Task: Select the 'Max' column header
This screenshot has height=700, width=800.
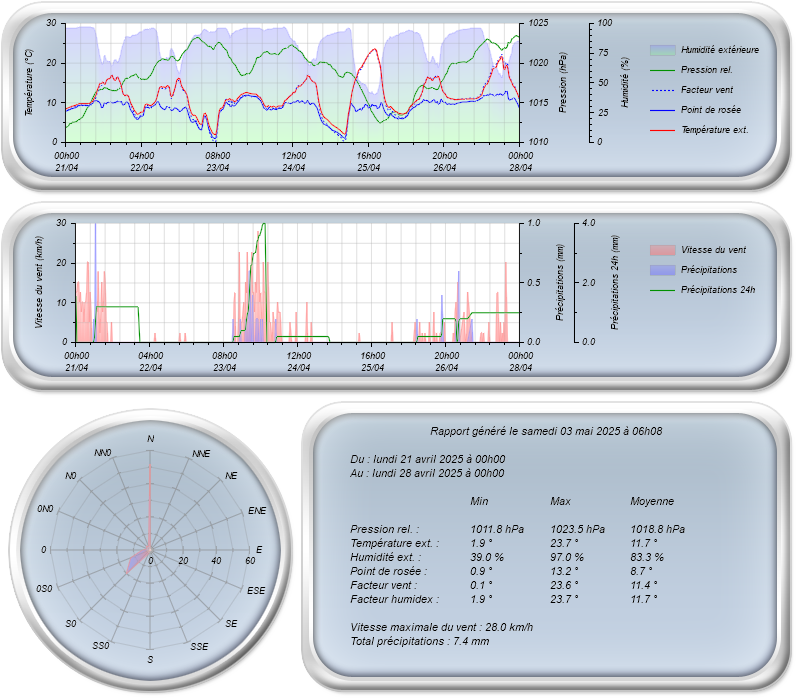Action: [x=560, y=502]
